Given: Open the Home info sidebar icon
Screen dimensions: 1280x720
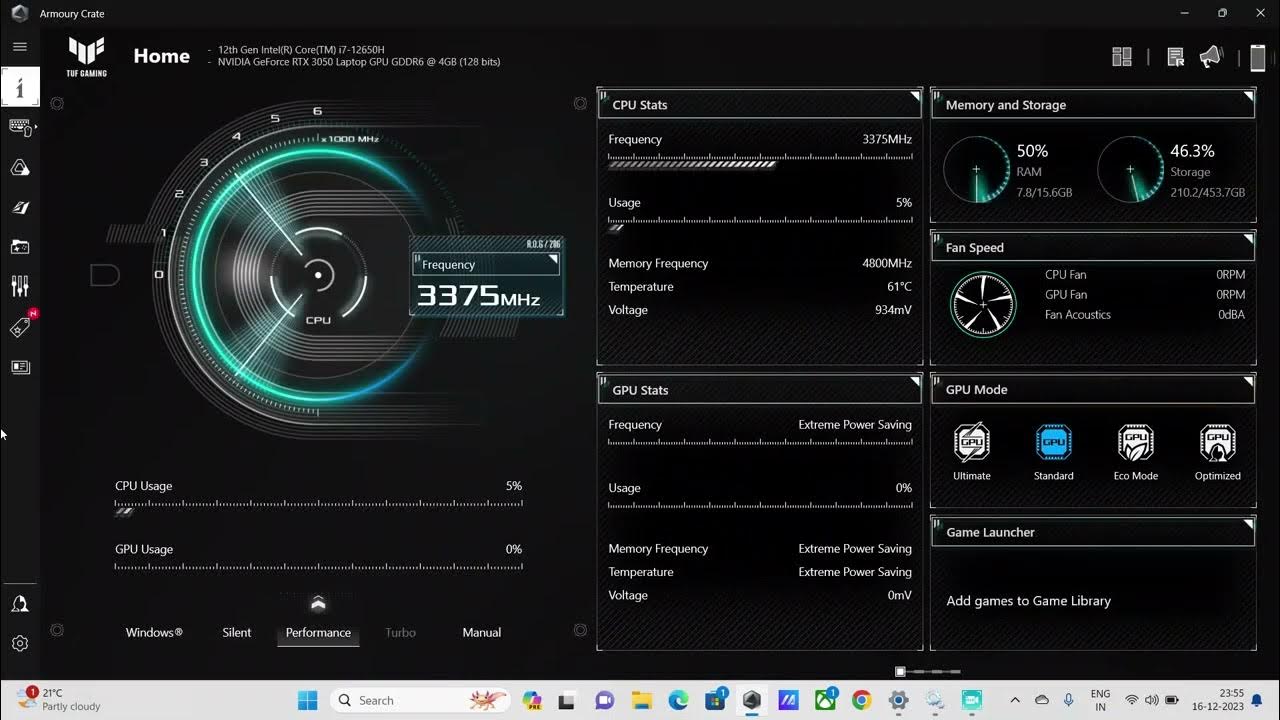Looking at the screenshot, I should pos(20,87).
